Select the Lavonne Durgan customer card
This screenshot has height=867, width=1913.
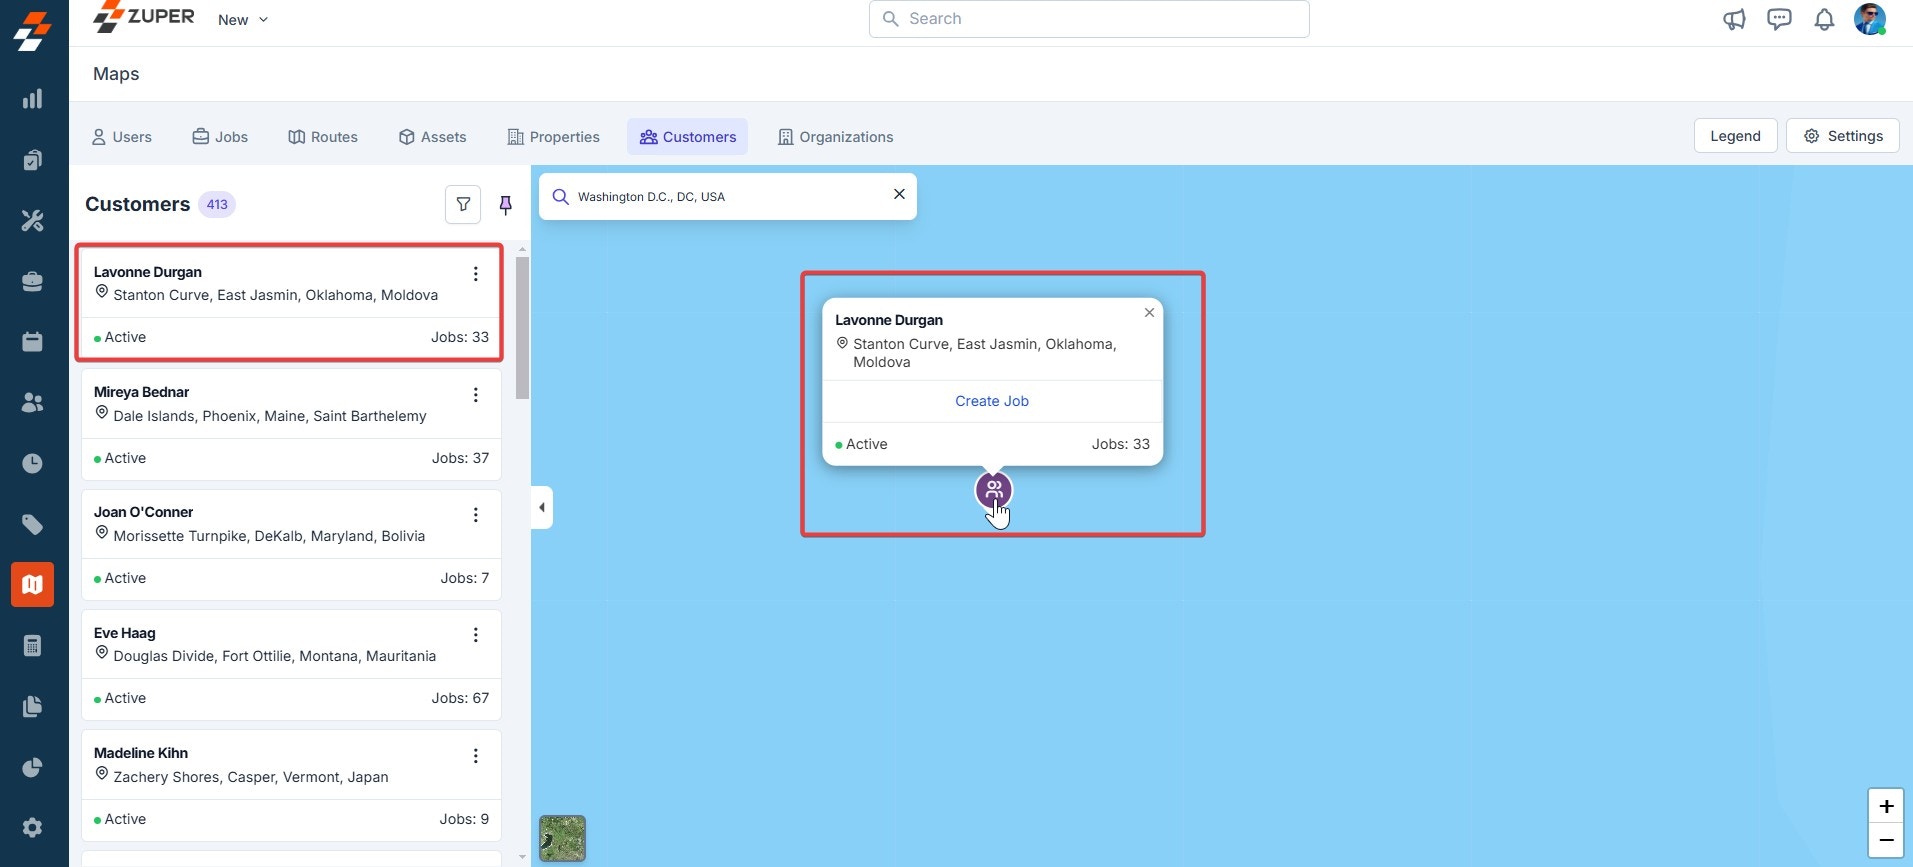coord(291,303)
